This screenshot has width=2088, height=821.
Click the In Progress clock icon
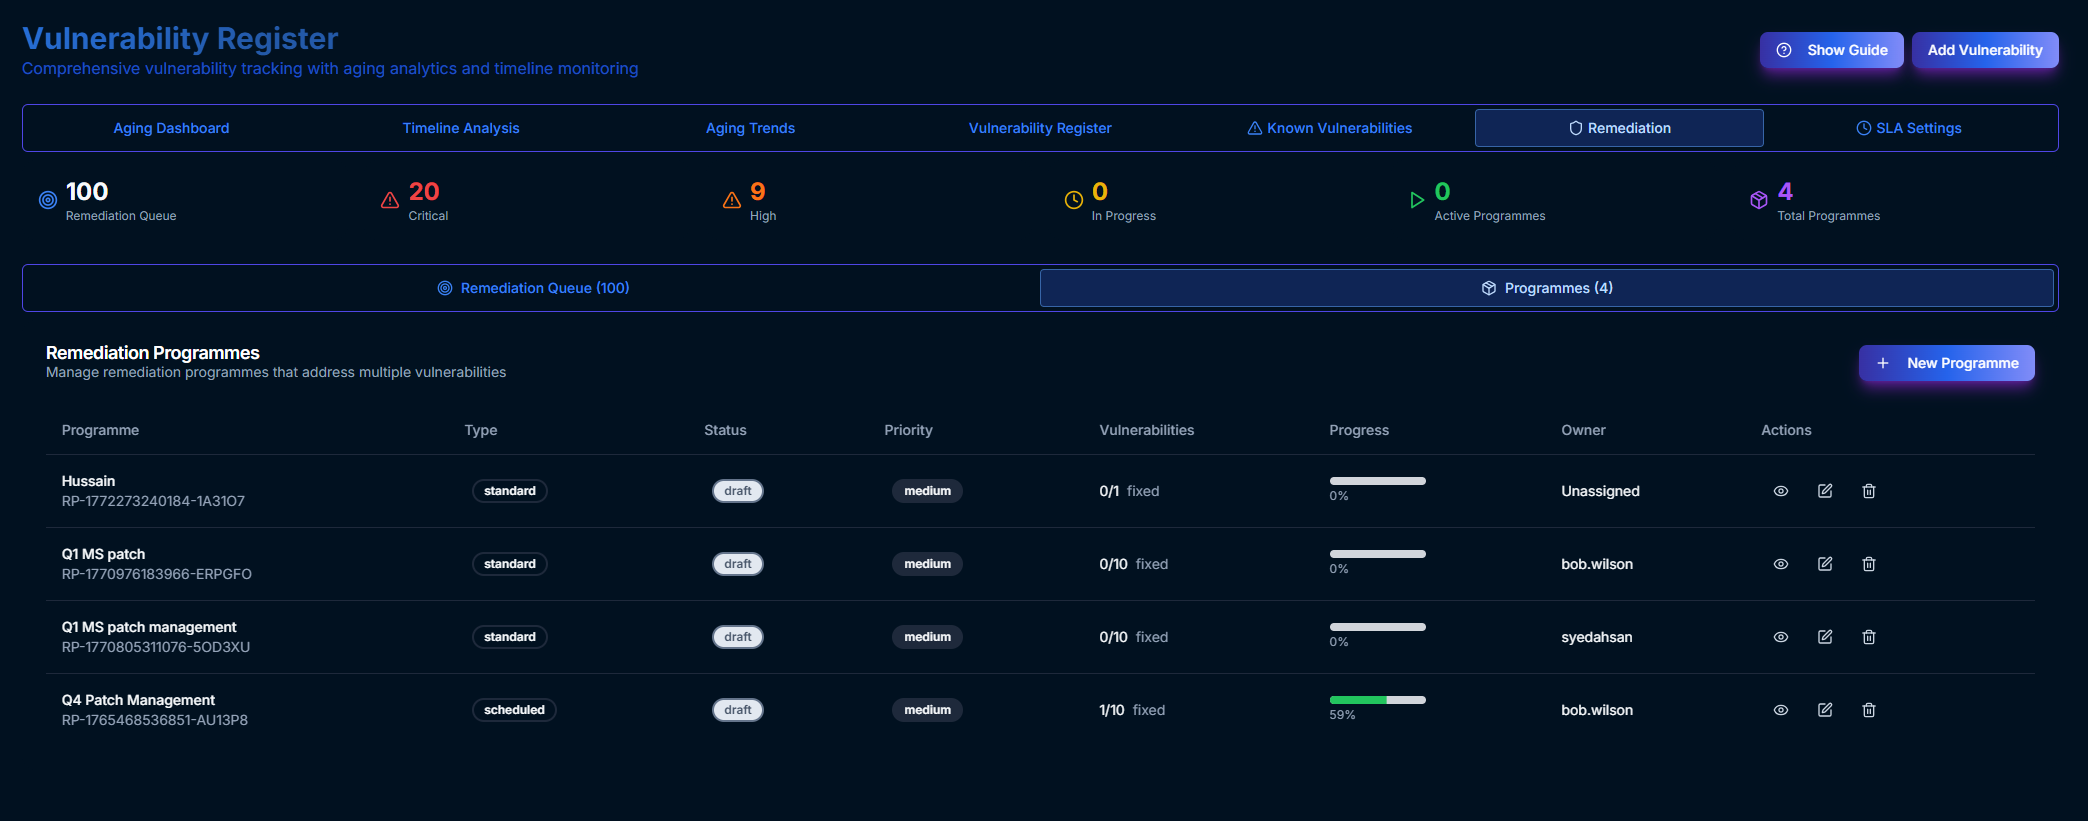tap(1074, 200)
